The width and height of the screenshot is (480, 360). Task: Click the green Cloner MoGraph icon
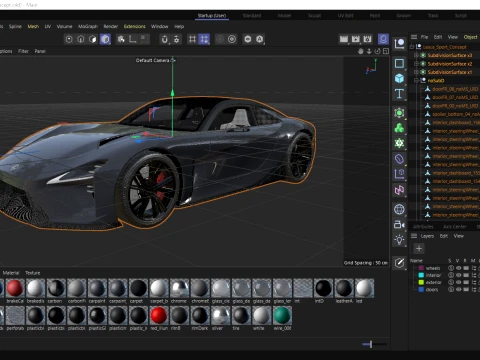399,128
